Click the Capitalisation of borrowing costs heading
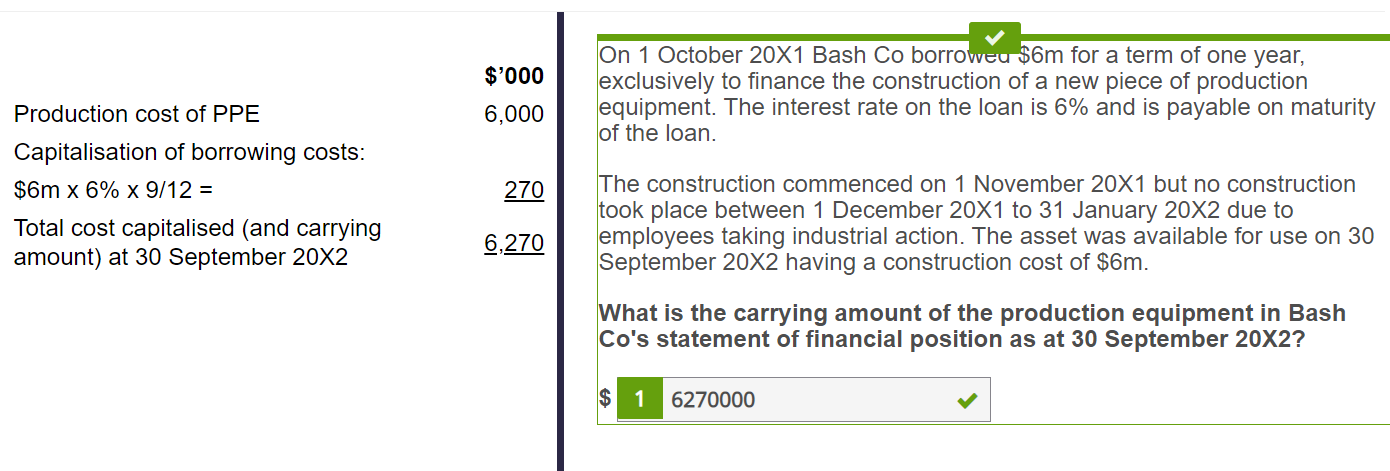The width and height of the screenshot is (1390, 471). (190, 152)
